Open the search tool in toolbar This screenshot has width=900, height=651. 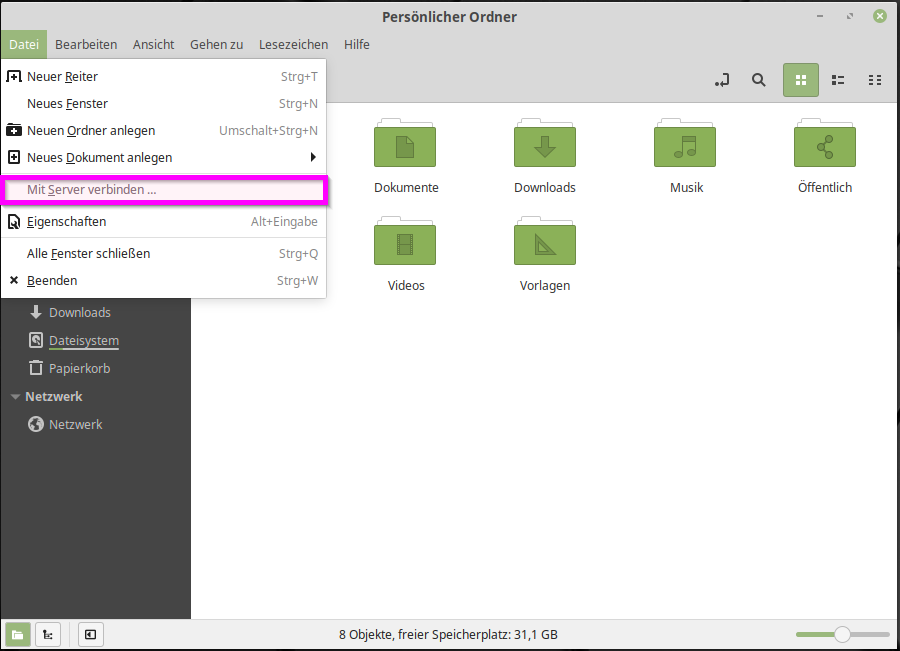point(759,80)
